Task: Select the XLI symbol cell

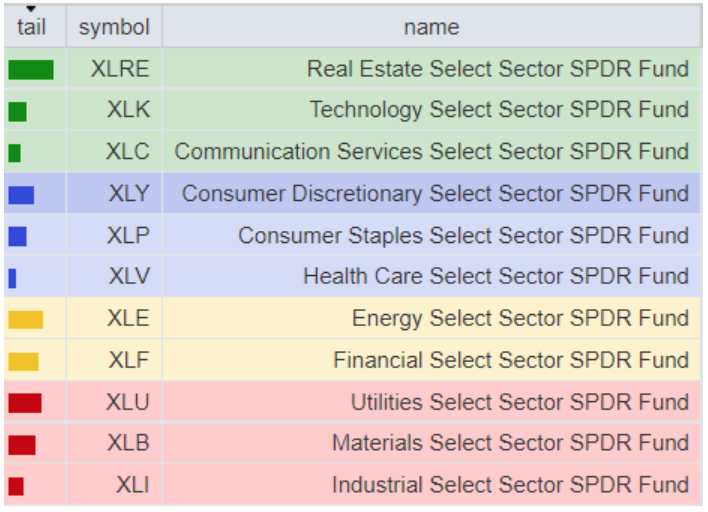Action: coord(132,485)
